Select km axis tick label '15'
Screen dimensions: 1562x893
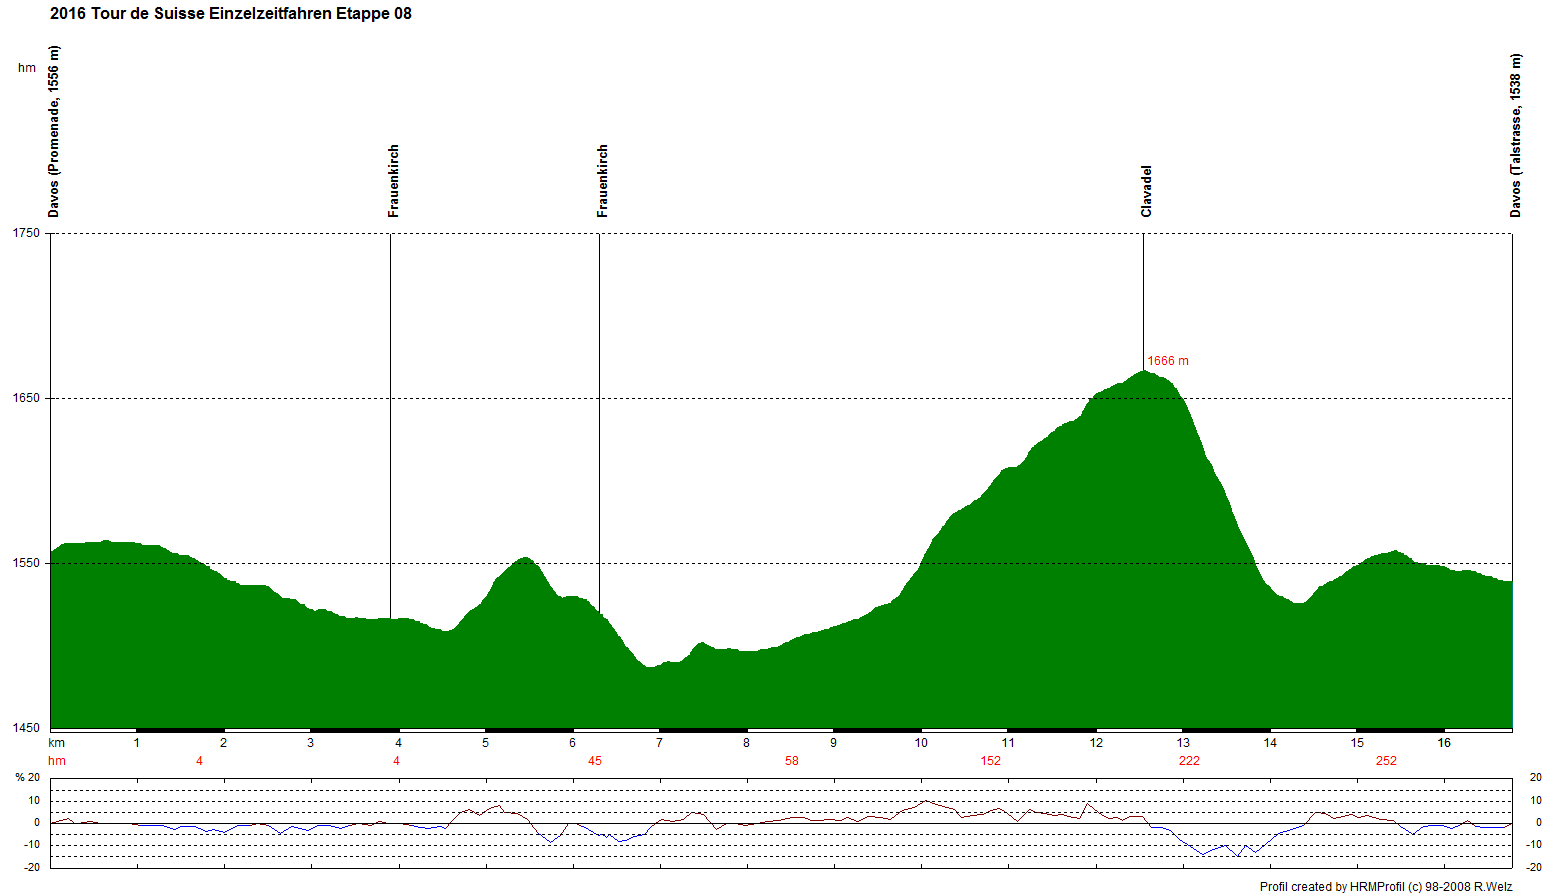point(1357,743)
